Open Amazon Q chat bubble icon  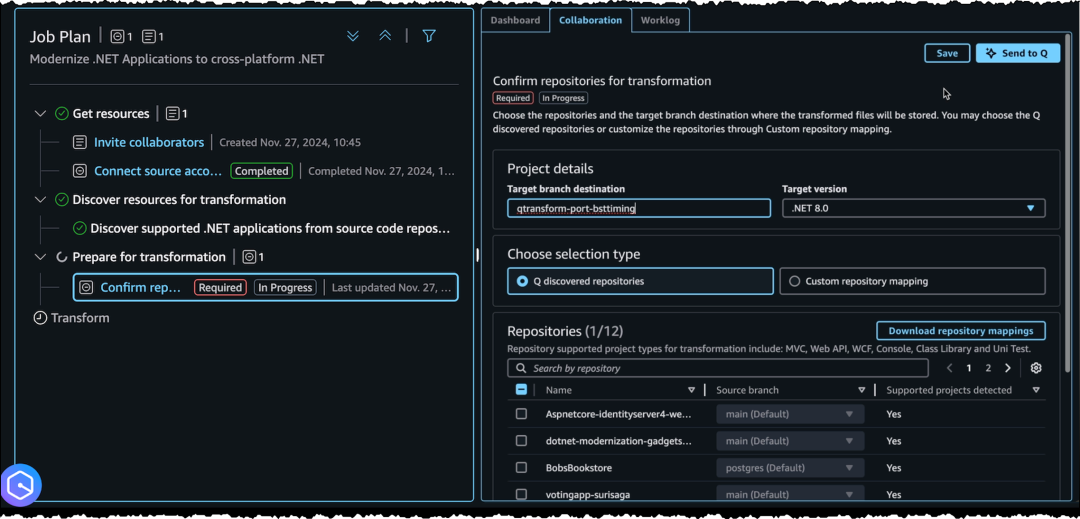click(21, 485)
